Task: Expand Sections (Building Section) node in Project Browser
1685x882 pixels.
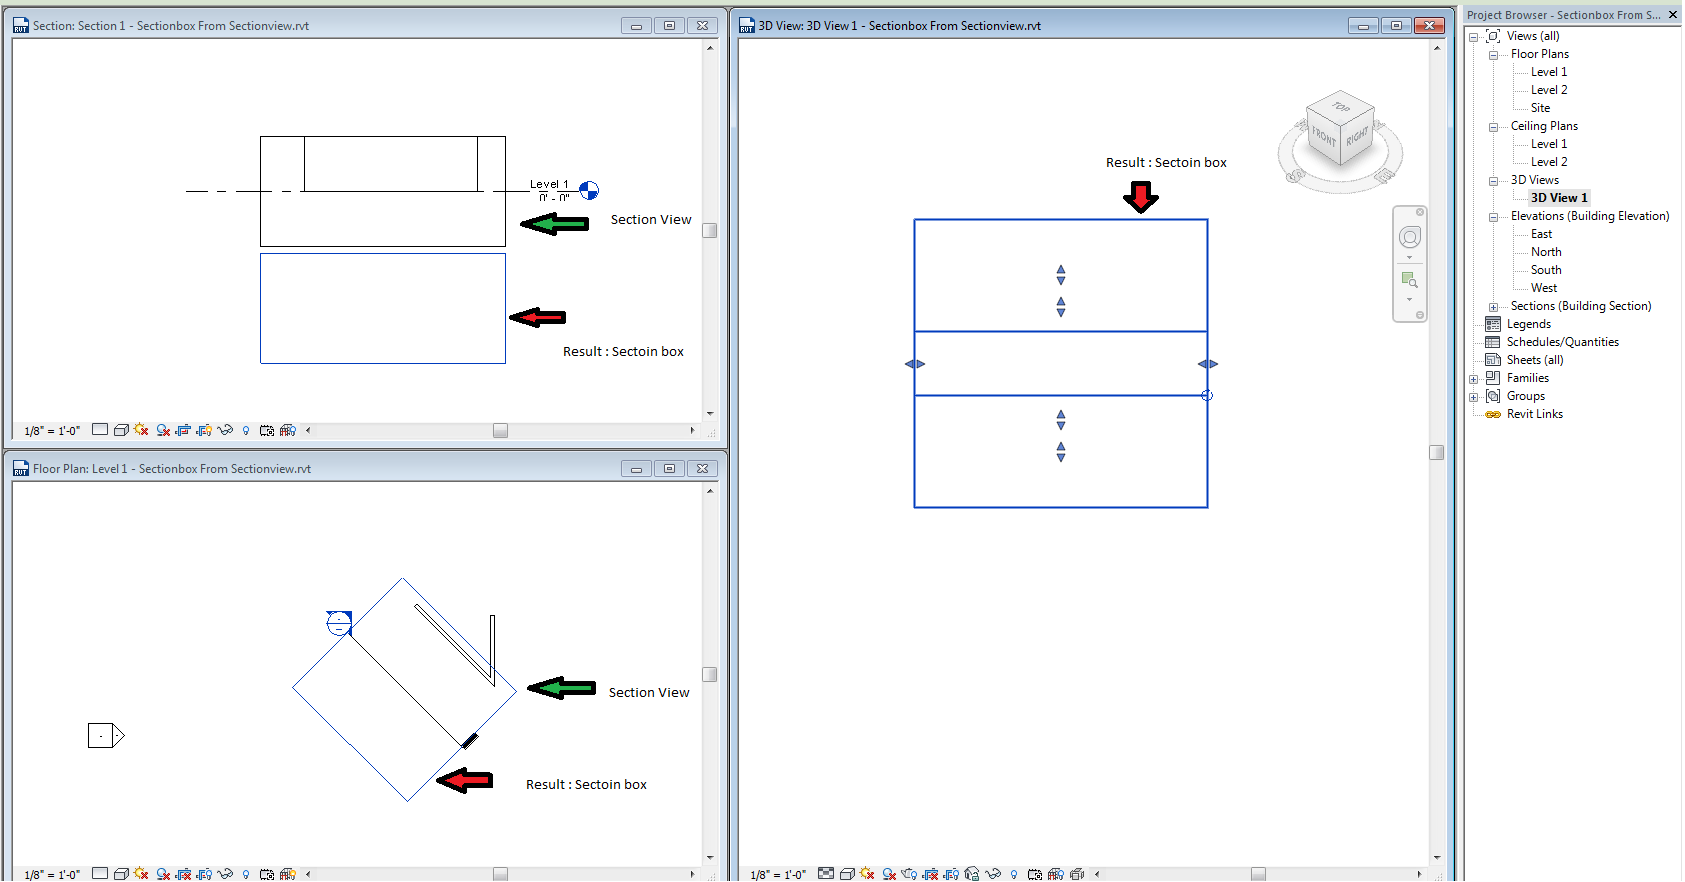Action: (x=1493, y=307)
